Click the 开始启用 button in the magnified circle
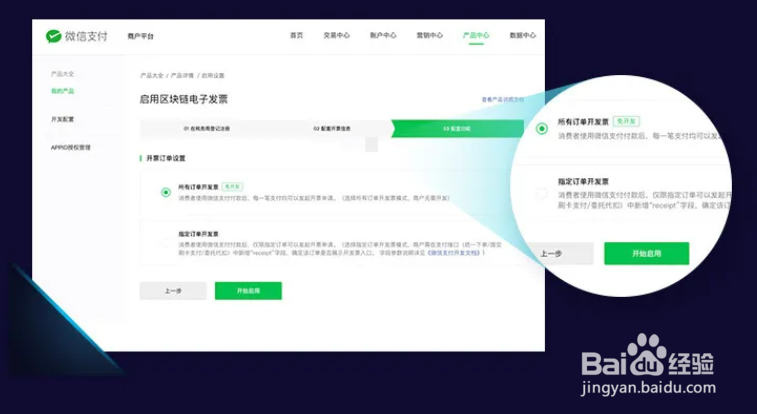Image resolution: width=757 pixels, height=414 pixels. [x=646, y=253]
